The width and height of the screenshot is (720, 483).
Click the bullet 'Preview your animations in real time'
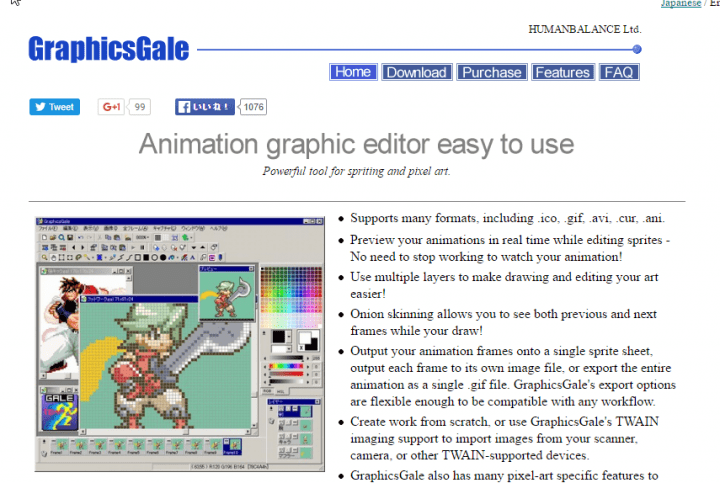(x=510, y=248)
